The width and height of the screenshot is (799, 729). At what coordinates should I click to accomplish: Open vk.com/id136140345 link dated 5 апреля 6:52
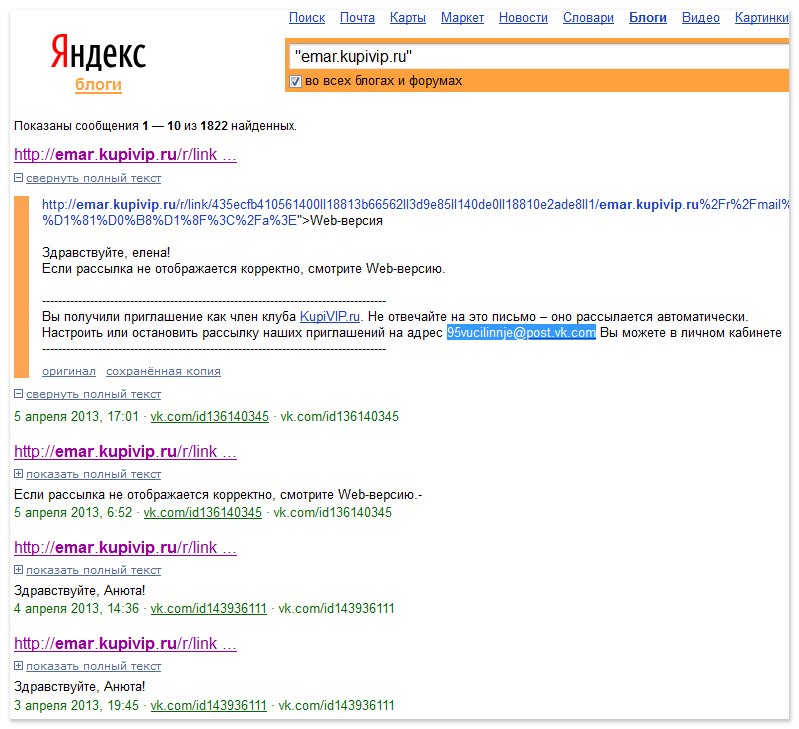(x=202, y=512)
